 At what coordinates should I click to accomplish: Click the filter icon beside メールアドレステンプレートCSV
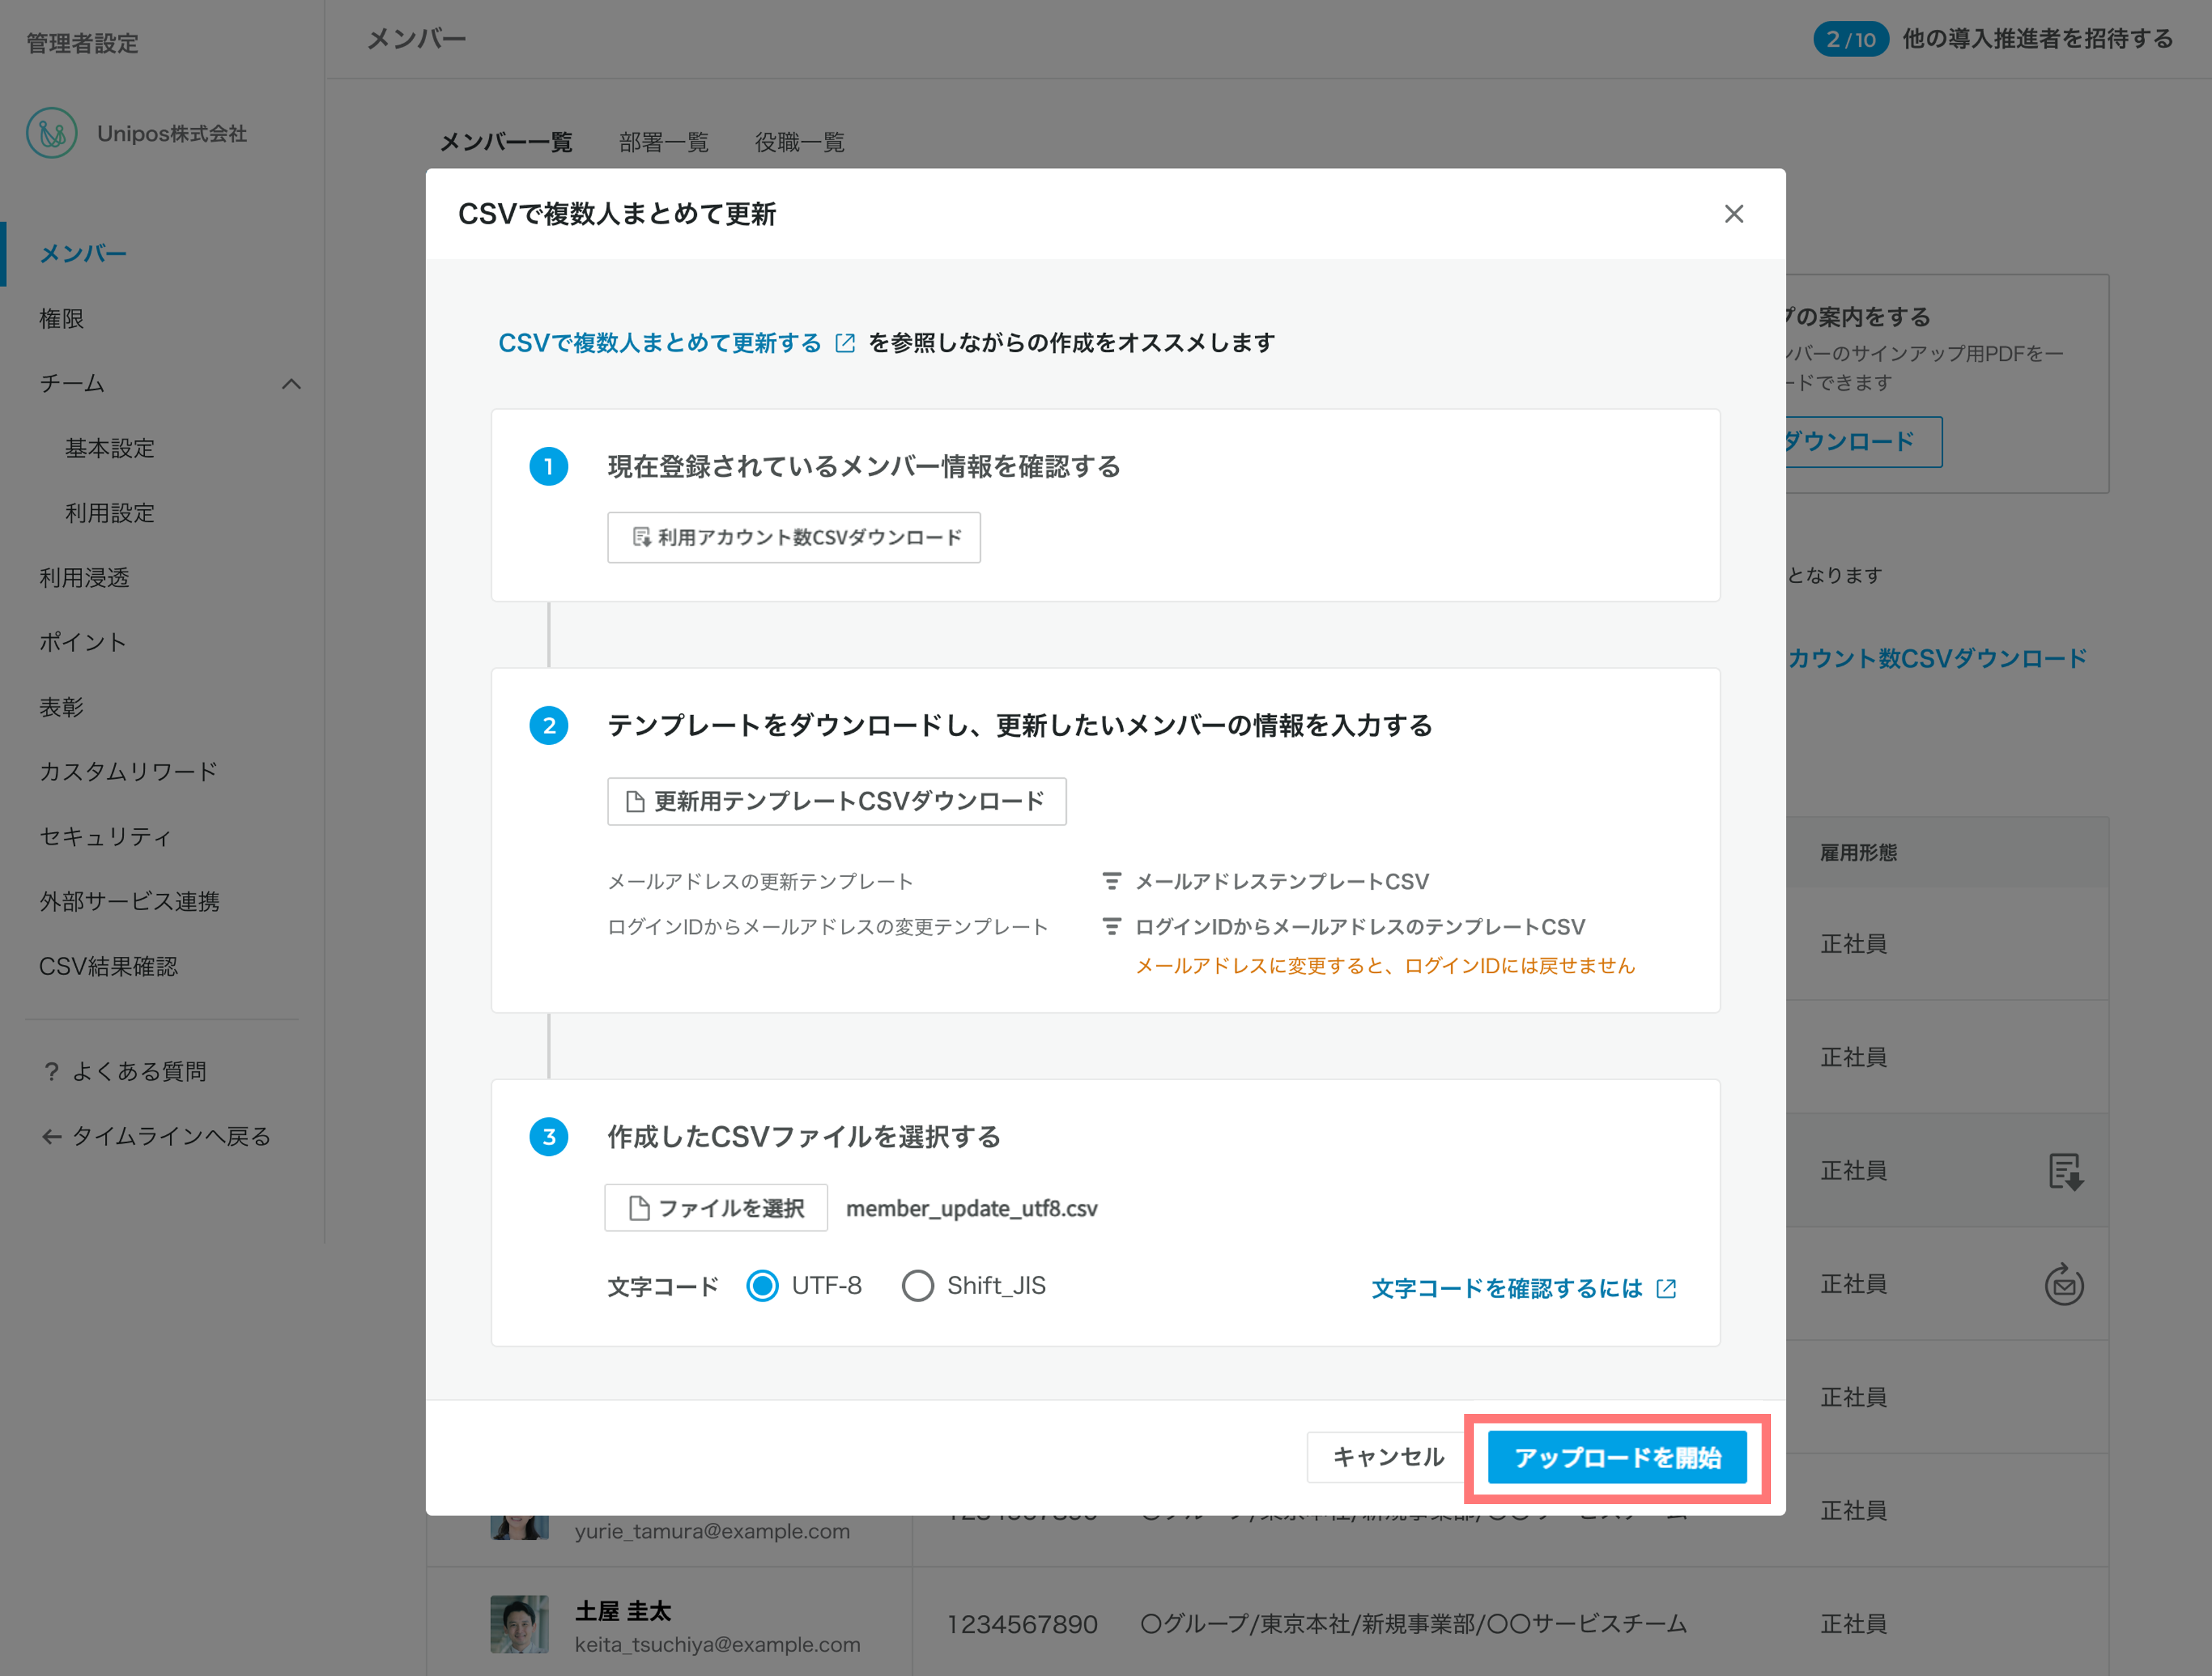point(1111,881)
